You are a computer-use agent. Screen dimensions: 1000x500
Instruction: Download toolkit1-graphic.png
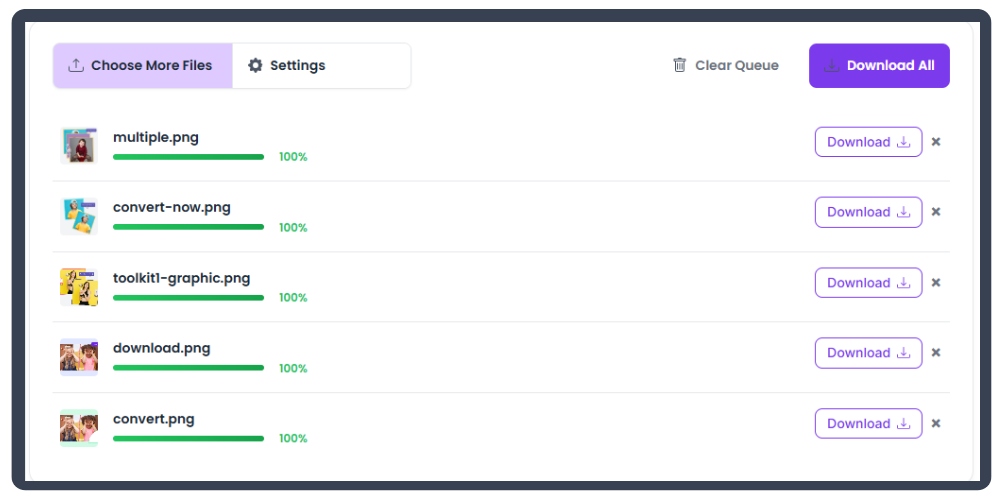coord(868,283)
